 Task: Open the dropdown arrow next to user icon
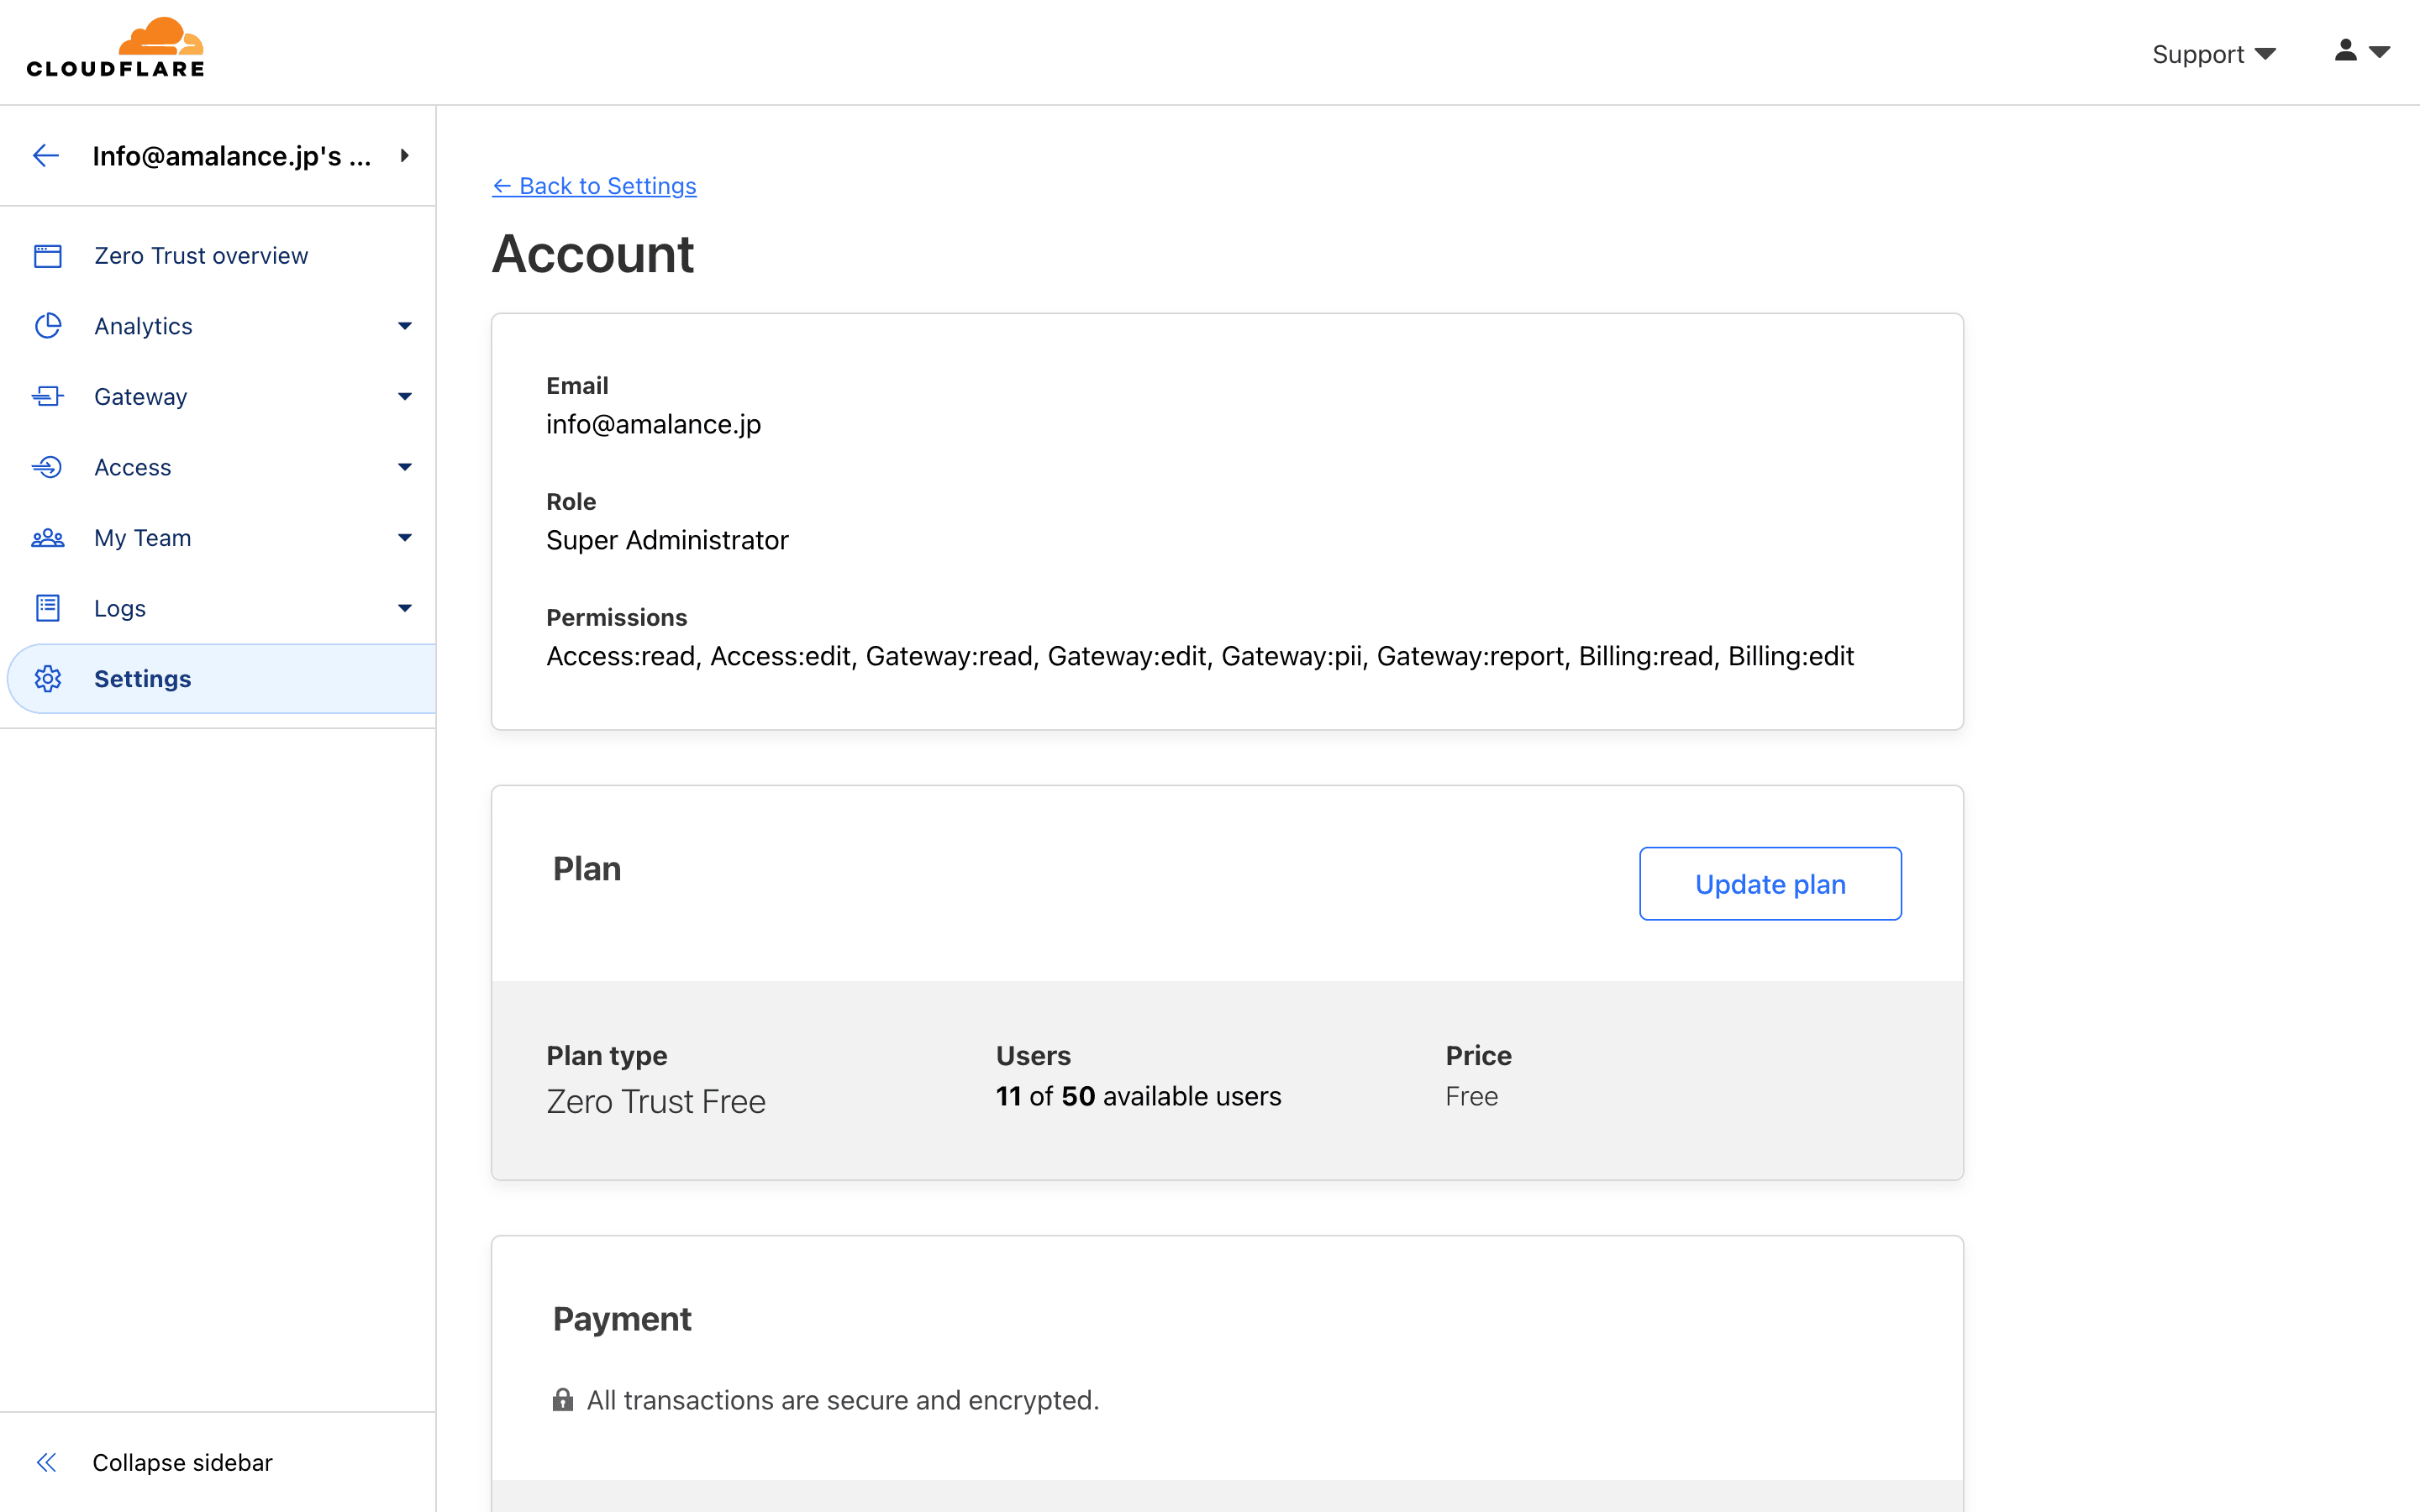click(x=2380, y=51)
